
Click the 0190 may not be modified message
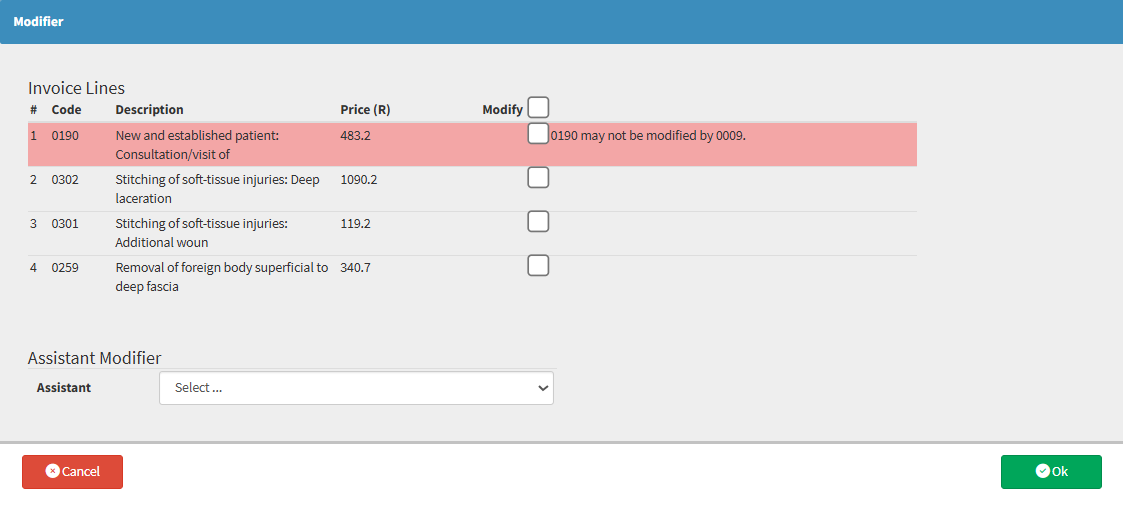pos(648,135)
